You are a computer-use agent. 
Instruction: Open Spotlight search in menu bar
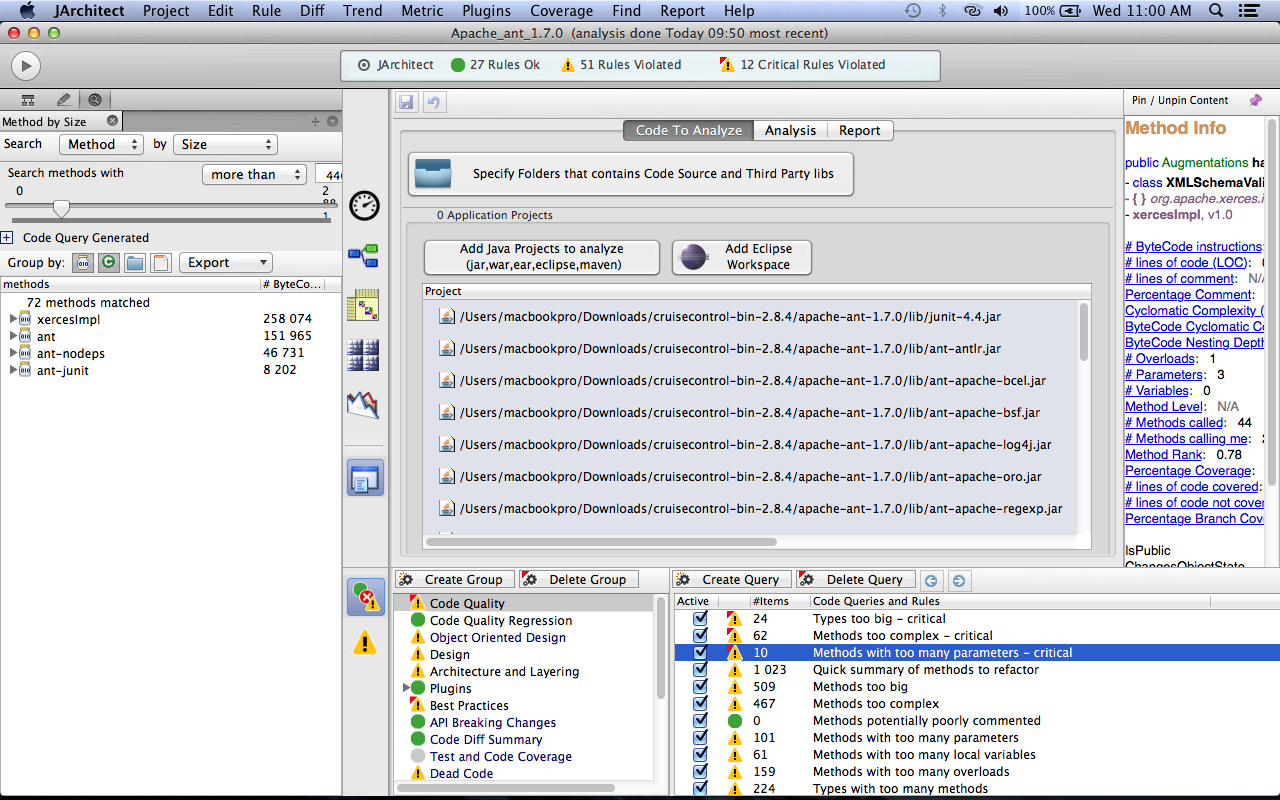[x=1216, y=11]
